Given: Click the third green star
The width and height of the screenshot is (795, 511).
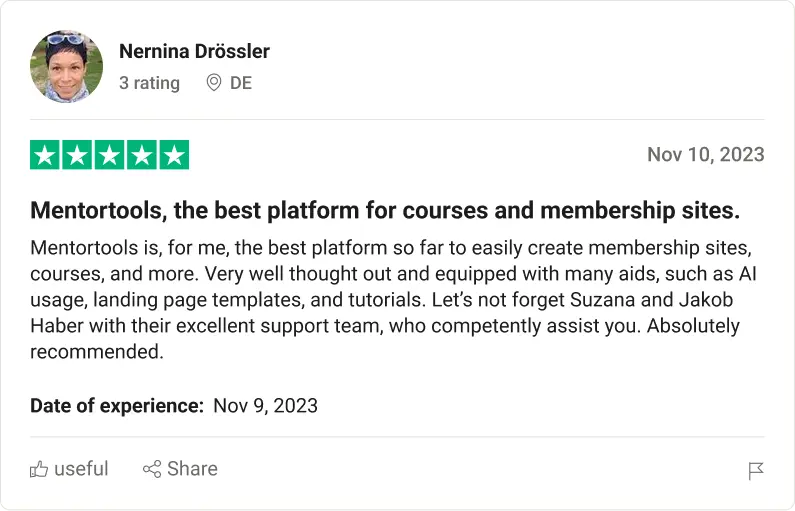Looking at the screenshot, I should click(110, 155).
